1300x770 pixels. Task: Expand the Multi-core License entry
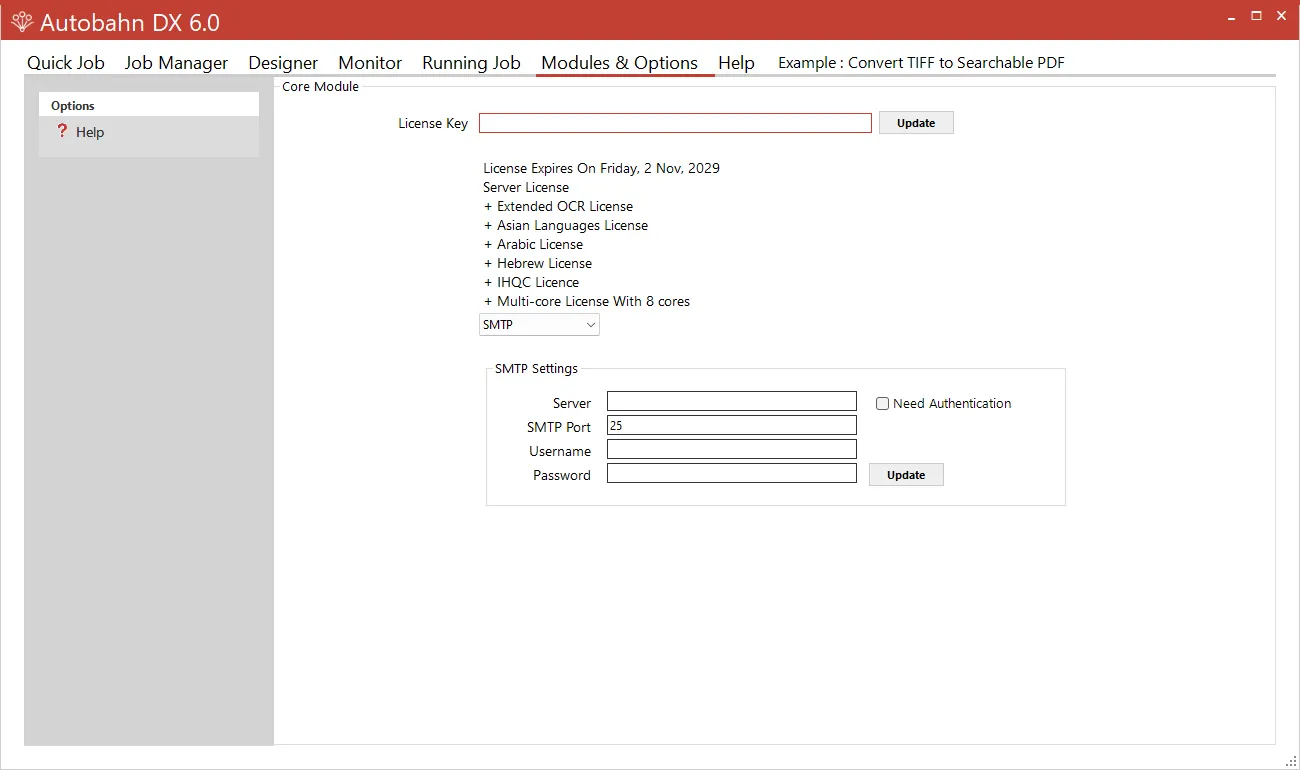tap(487, 301)
